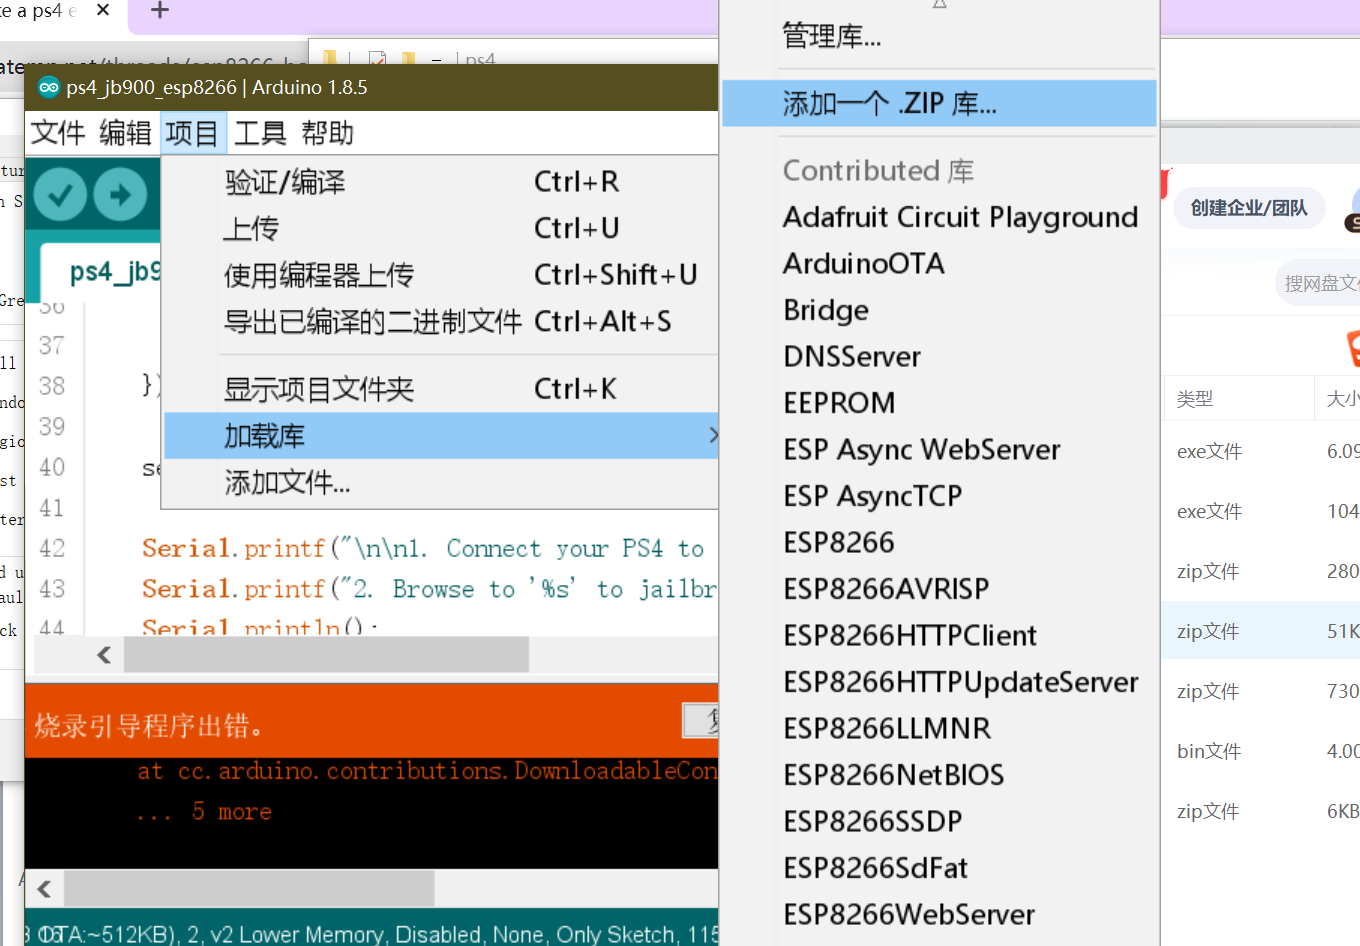Select the zip文件 row sized 280
The image size is (1360, 946).
coord(1260,572)
